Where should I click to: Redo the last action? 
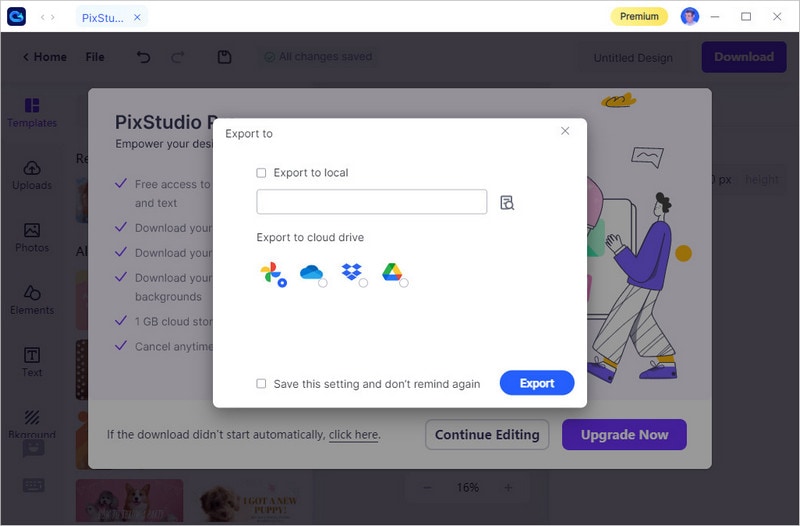[x=177, y=57]
